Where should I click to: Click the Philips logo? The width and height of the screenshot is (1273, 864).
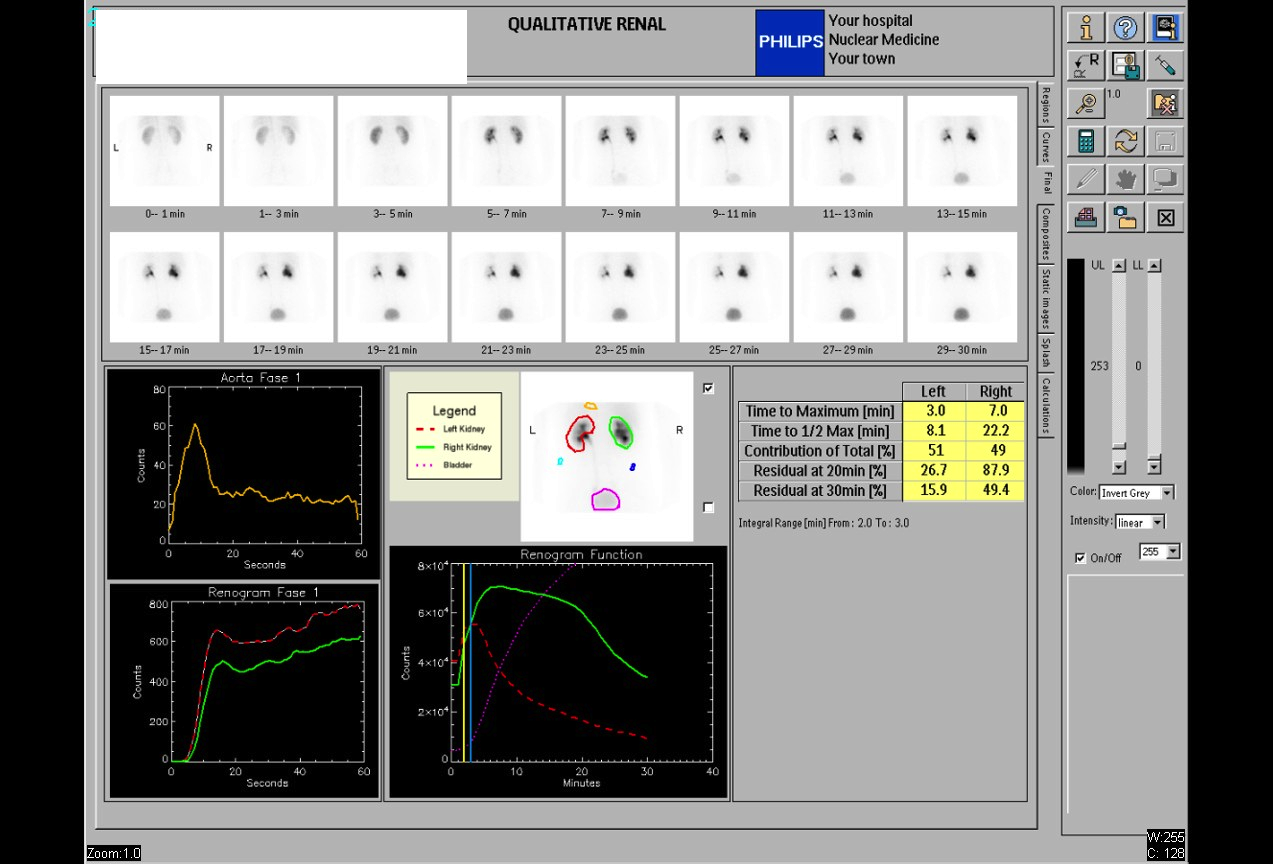click(791, 42)
